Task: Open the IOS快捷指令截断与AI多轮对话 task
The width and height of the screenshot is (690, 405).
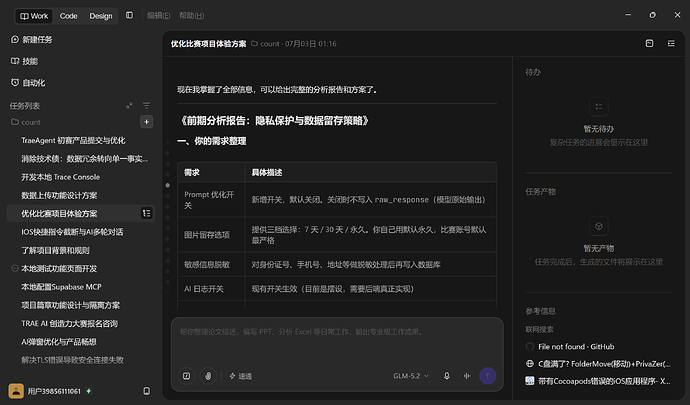Action: pyautogui.click(x=72, y=232)
